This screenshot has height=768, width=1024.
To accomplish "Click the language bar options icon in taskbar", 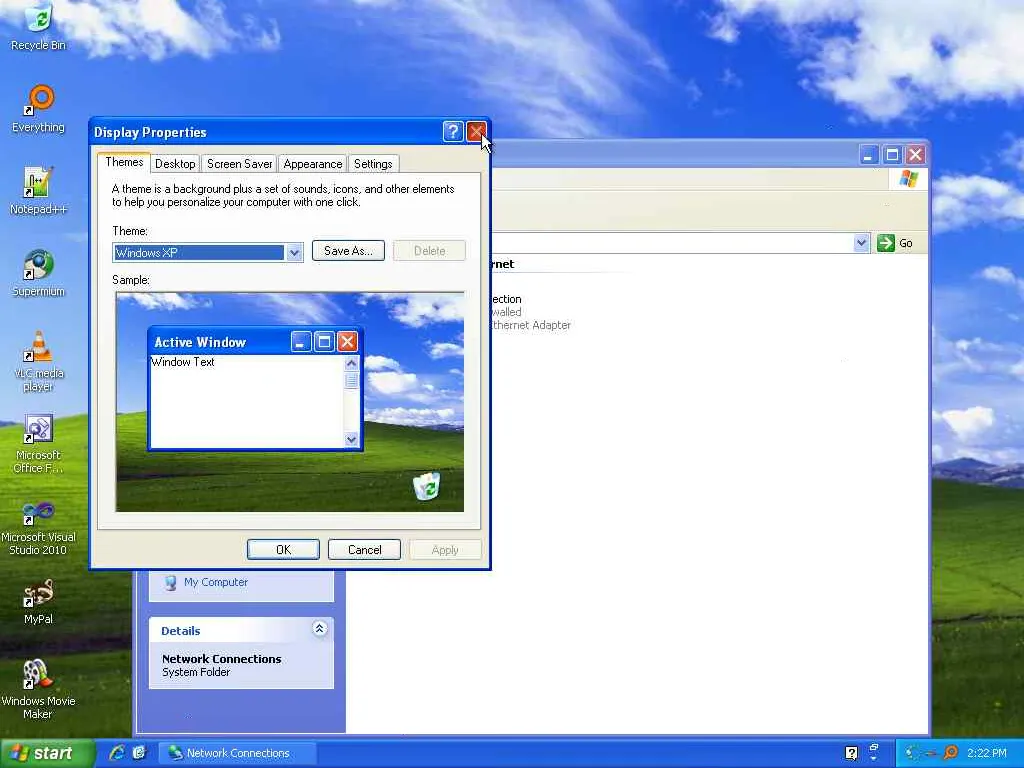I will point(874,753).
